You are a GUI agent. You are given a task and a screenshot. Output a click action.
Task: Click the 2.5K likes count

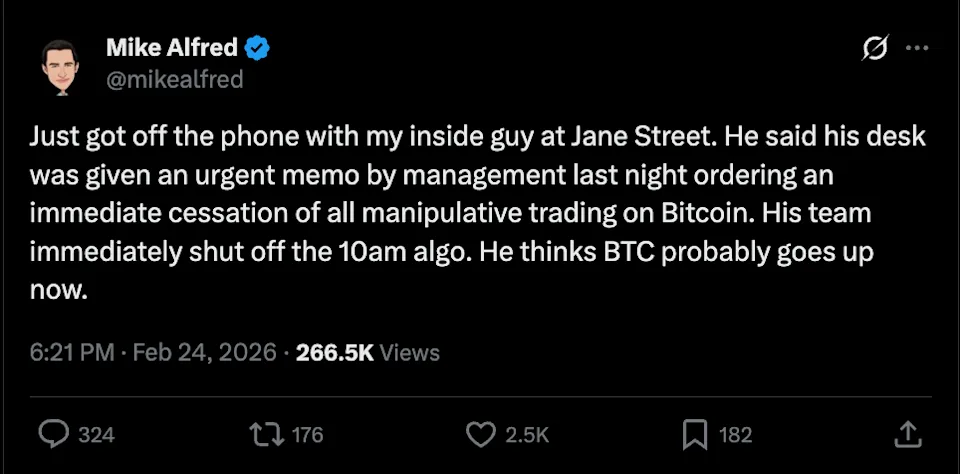[526, 434]
